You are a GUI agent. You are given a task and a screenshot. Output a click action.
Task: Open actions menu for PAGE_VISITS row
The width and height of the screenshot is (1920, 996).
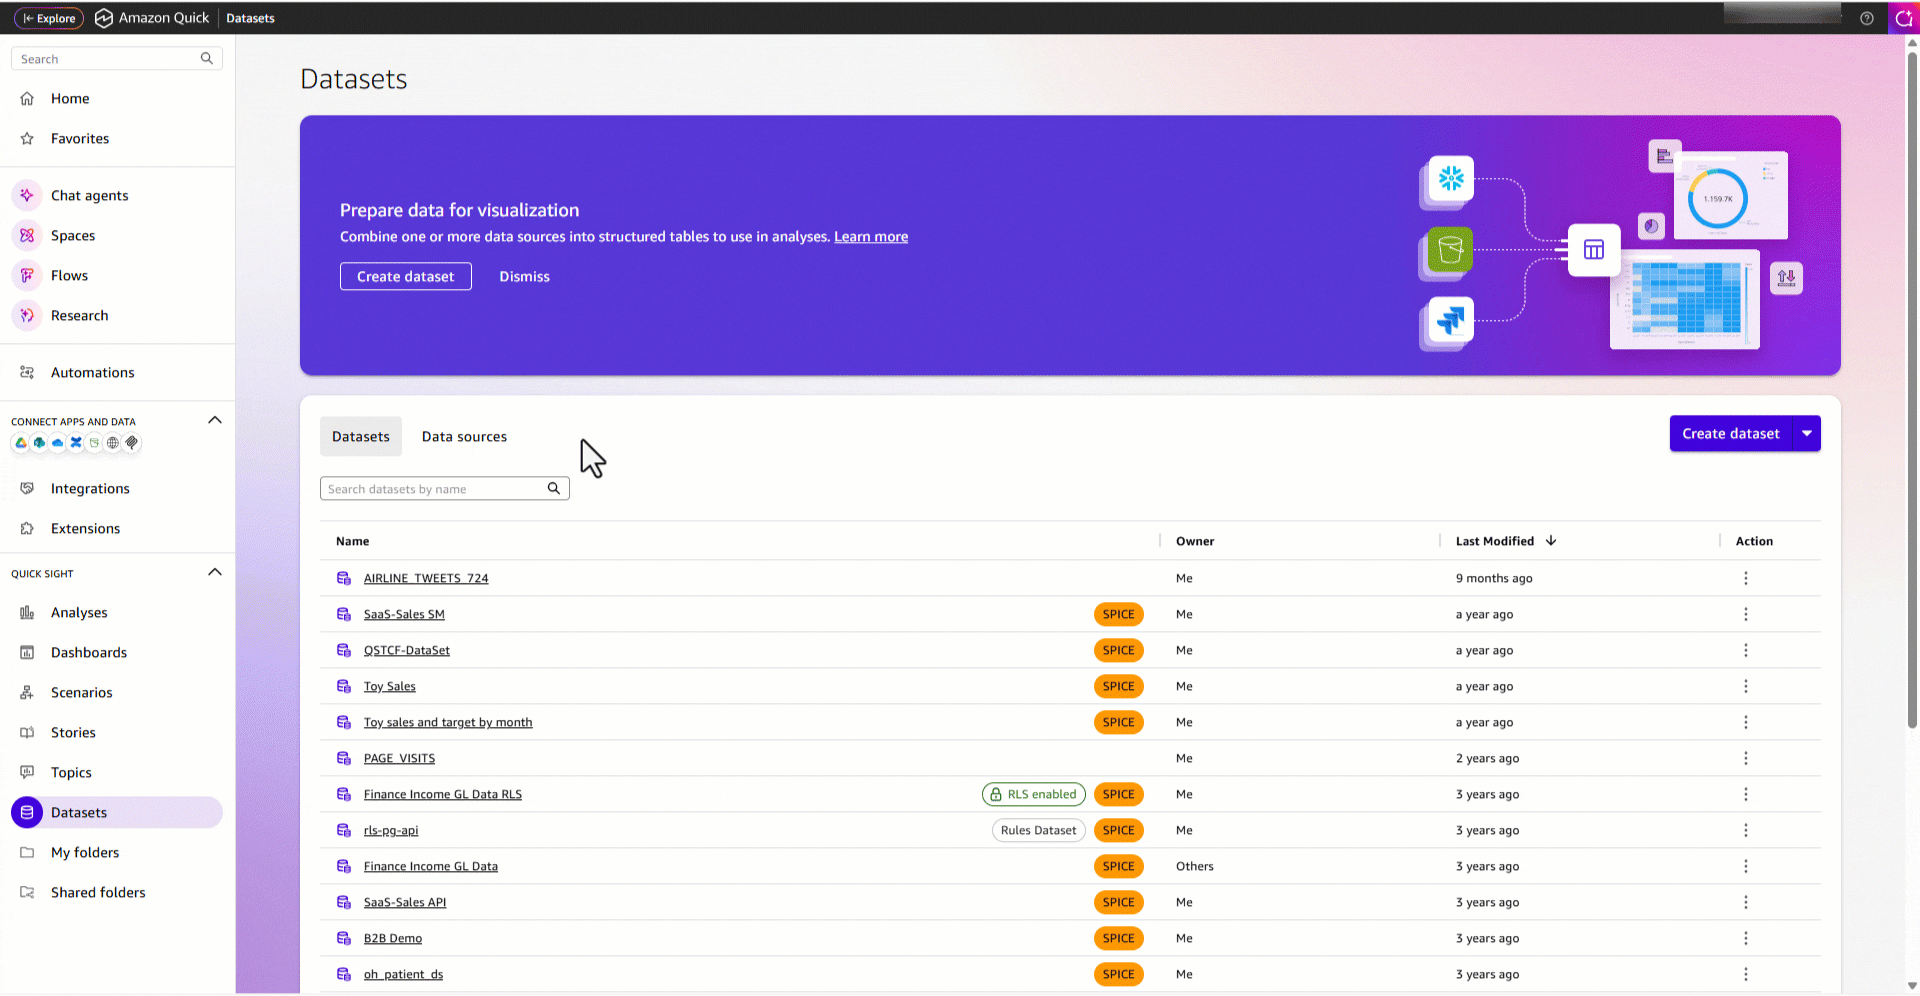point(1746,759)
